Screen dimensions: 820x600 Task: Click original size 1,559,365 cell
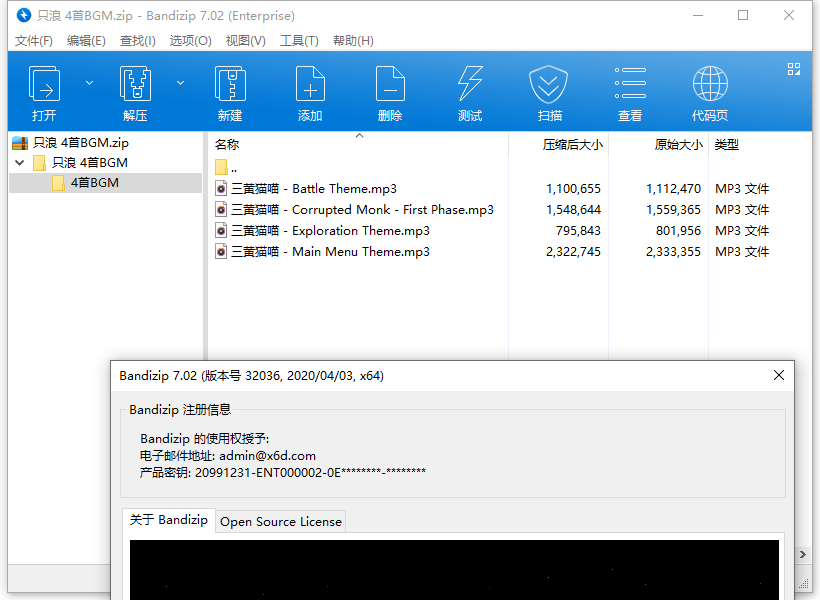pos(673,210)
